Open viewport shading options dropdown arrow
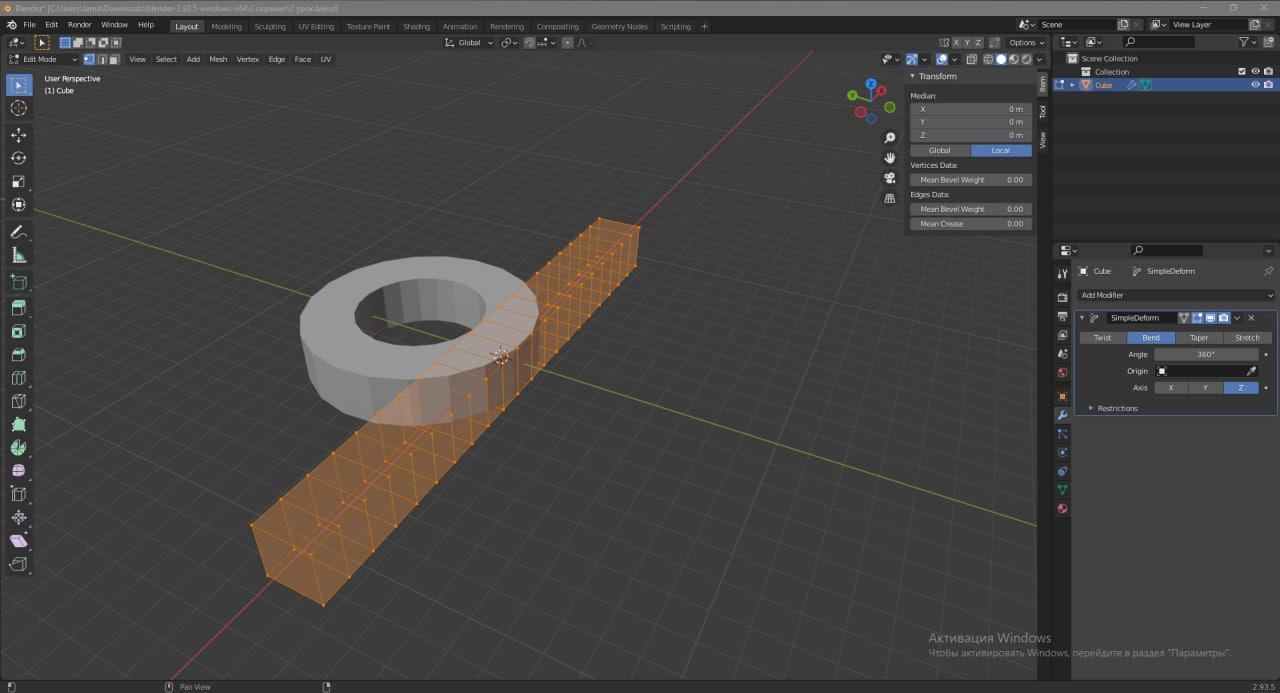This screenshot has width=1280, height=693. (x=1041, y=59)
